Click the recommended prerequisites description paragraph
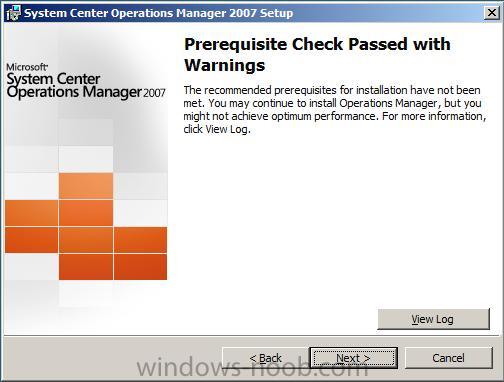 click(335, 109)
